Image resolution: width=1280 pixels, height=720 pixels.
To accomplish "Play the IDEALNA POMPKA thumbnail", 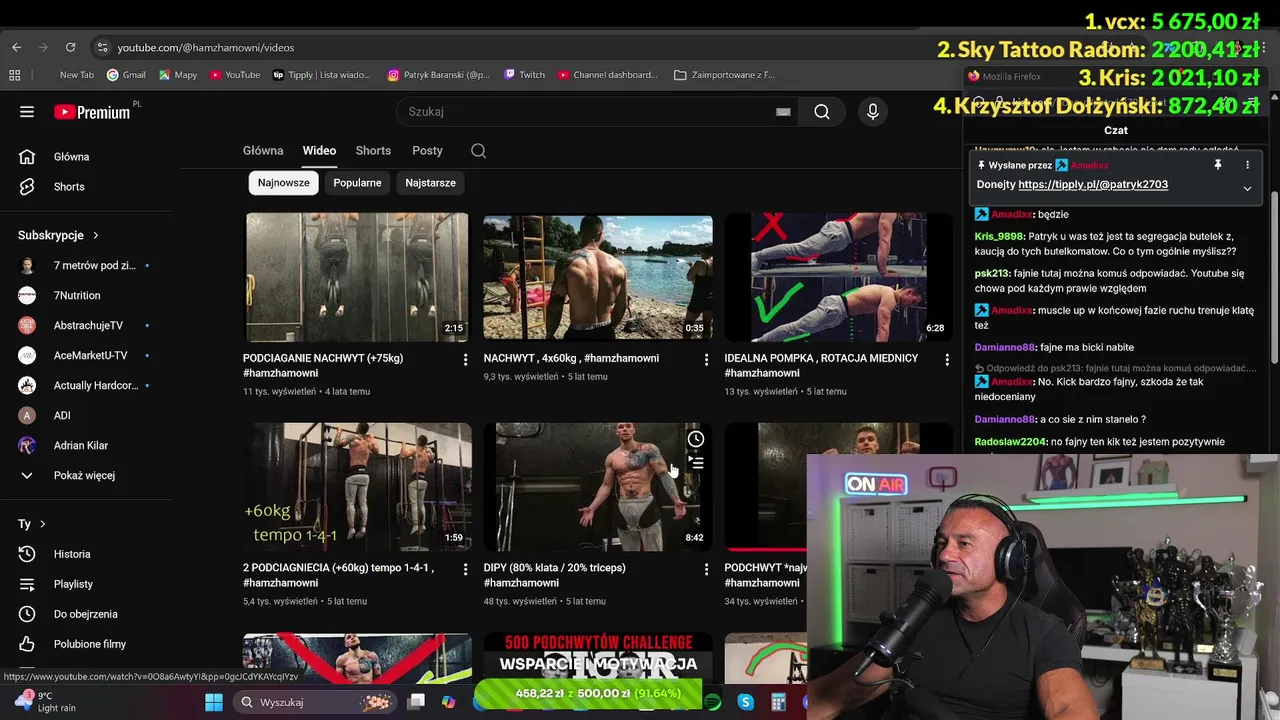I will 838,277.
